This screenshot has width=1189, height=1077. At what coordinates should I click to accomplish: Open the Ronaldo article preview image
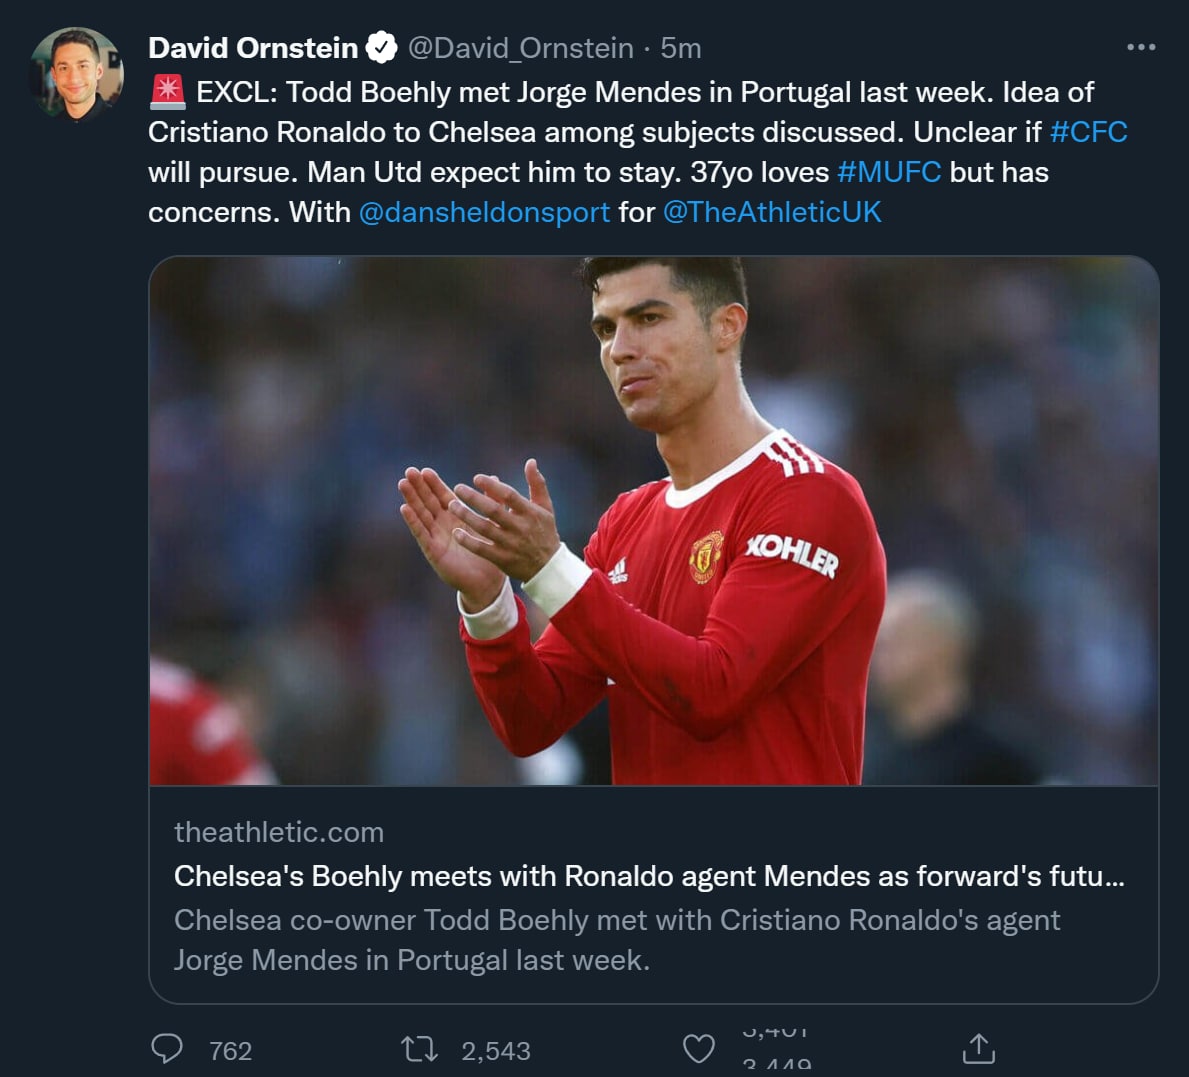(654, 520)
